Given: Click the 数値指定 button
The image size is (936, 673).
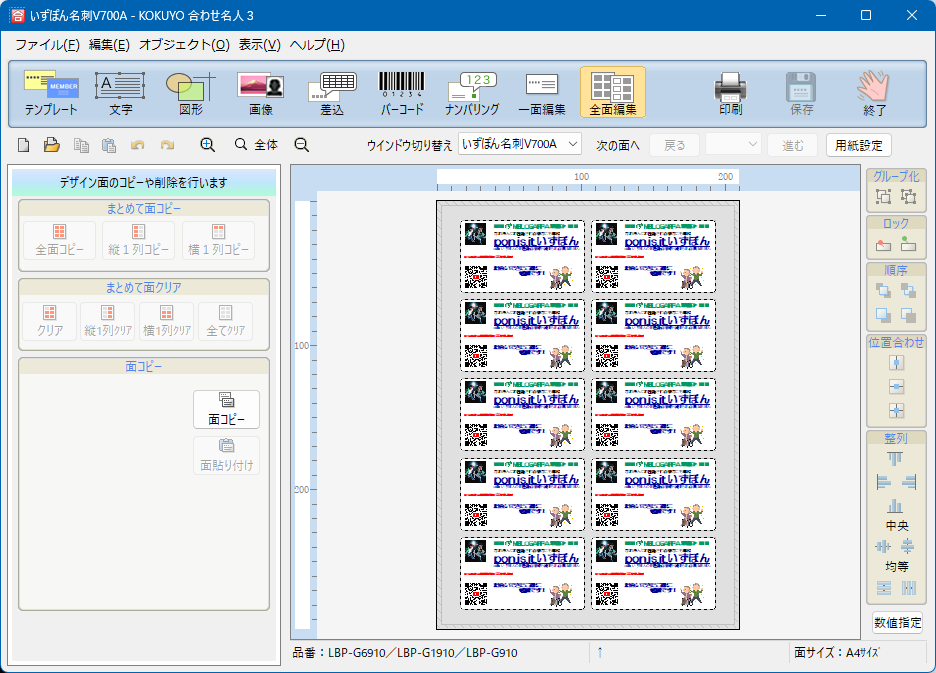Looking at the screenshot, I should (897, 622).
